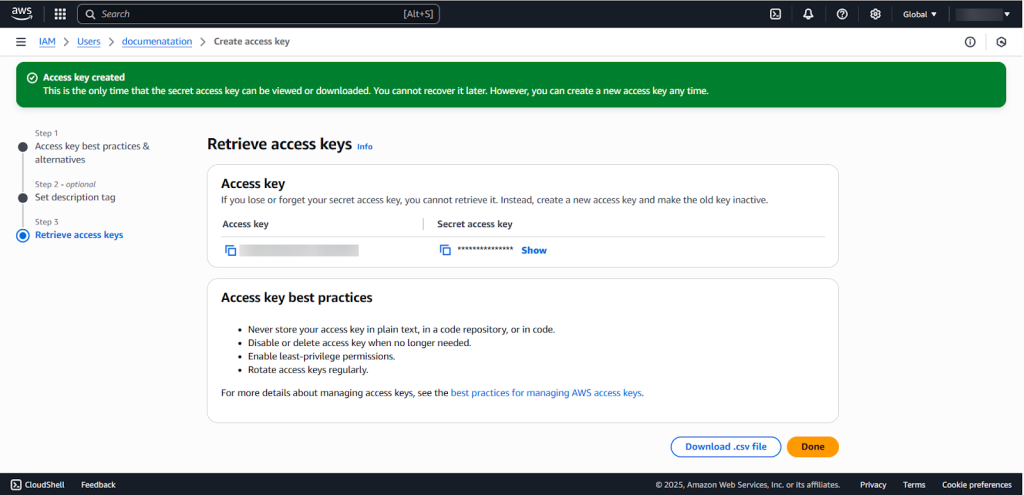
Task: Open the services grid menu icon
Action: 60,14
